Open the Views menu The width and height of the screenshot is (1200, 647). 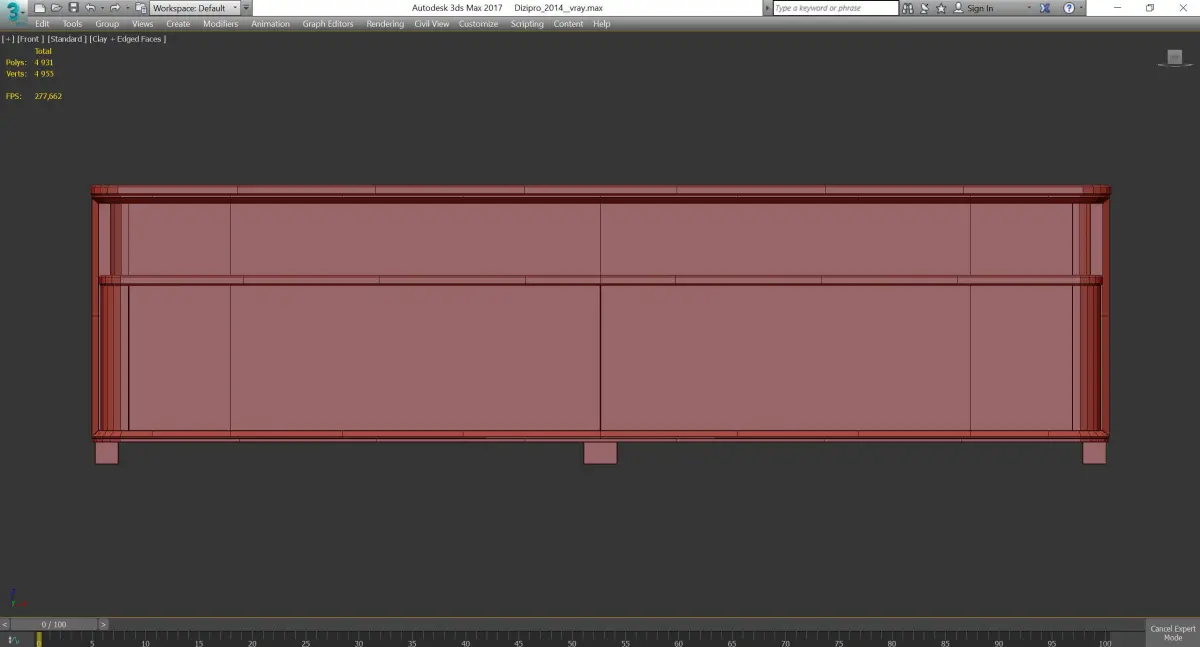143,24
